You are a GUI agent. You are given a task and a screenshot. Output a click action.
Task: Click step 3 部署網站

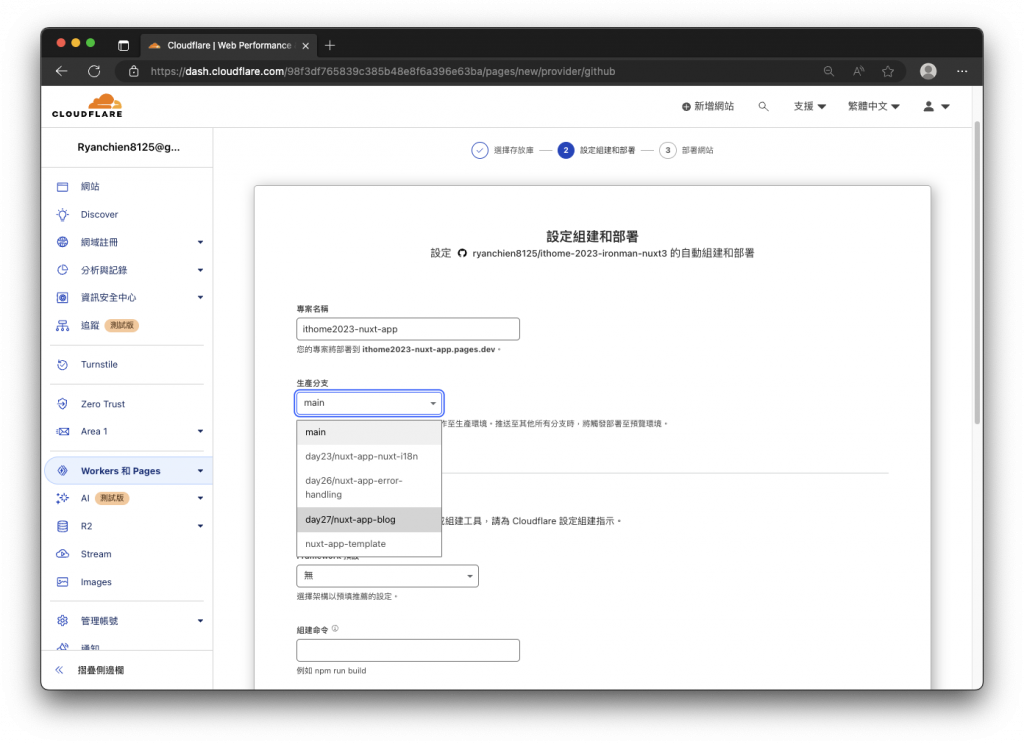[686, 150]
